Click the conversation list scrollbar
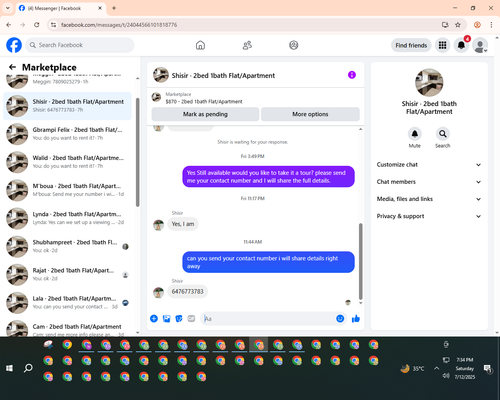500x400 pixels. coord(138,152)
